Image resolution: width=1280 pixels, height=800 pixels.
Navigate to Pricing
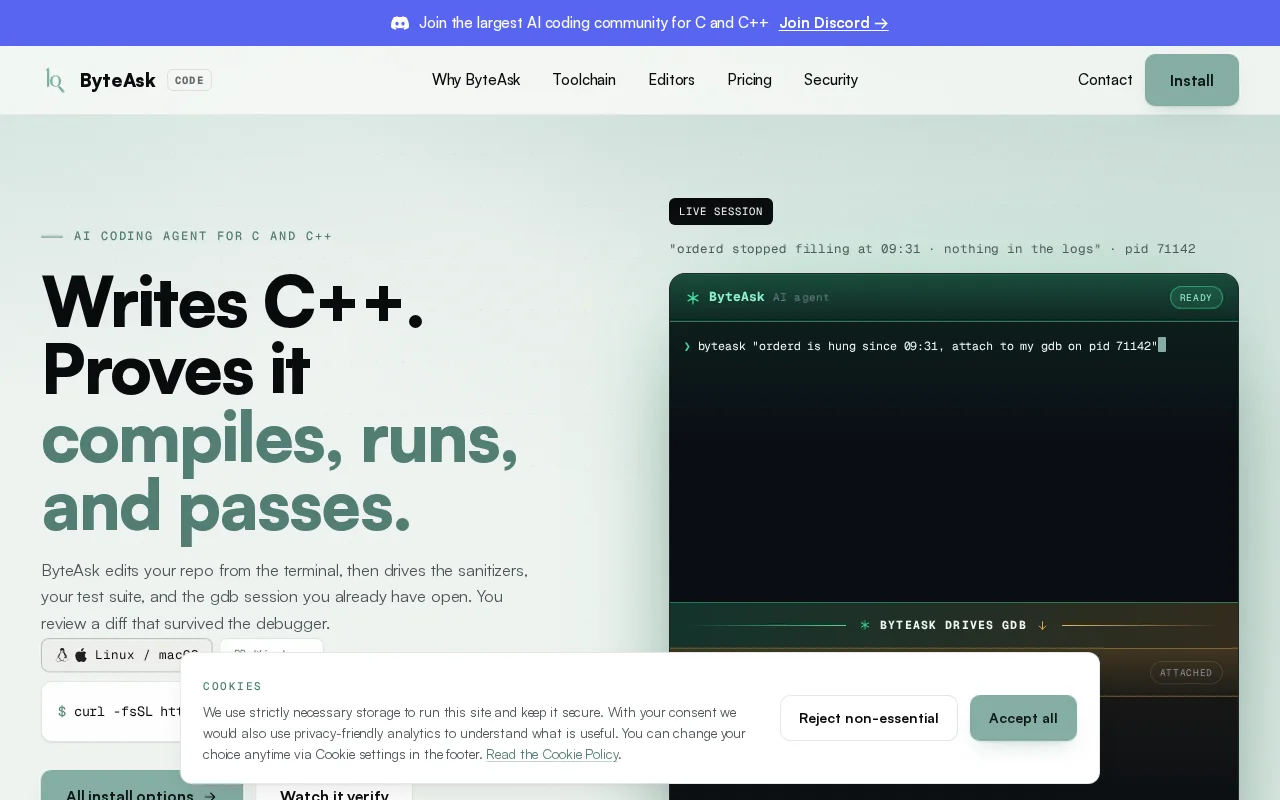coord(749,80)
